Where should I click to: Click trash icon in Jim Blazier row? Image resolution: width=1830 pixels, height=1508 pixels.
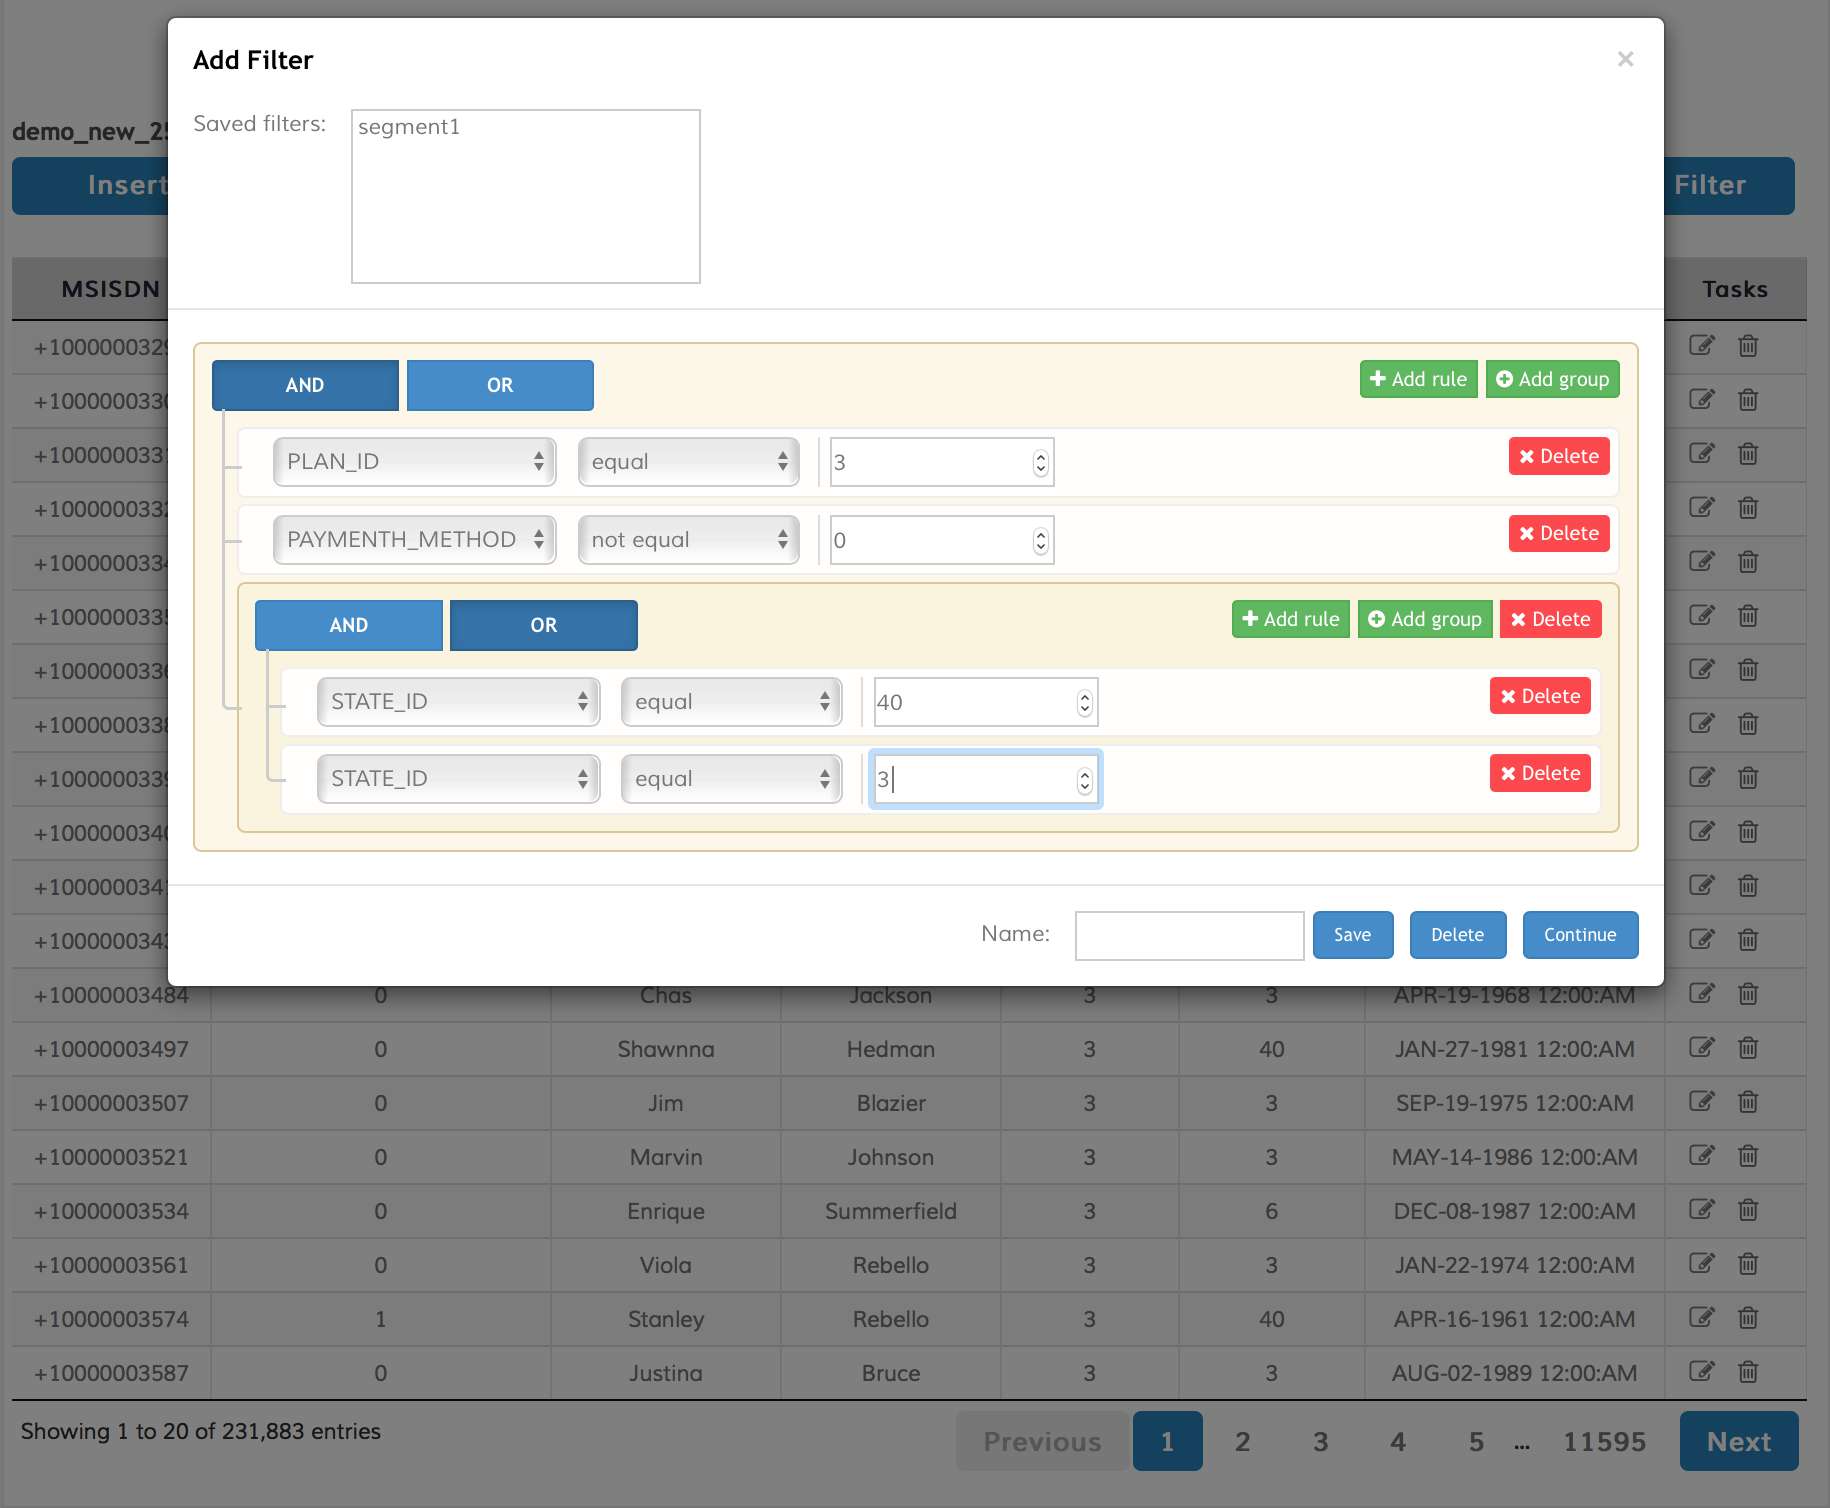1748,1102
